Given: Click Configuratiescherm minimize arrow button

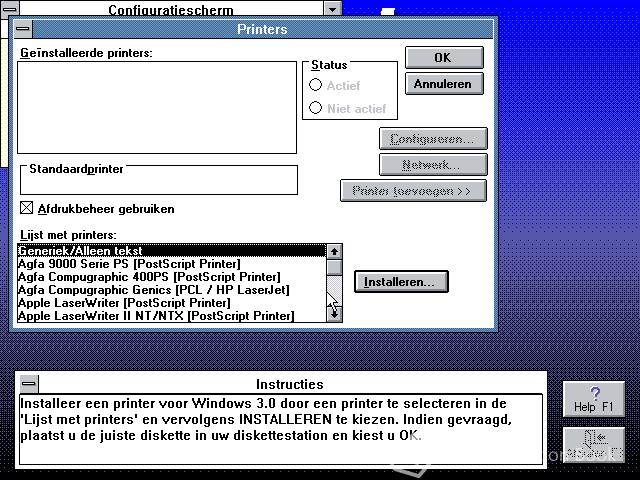Looking at the screenshot, I should point(333,9).
